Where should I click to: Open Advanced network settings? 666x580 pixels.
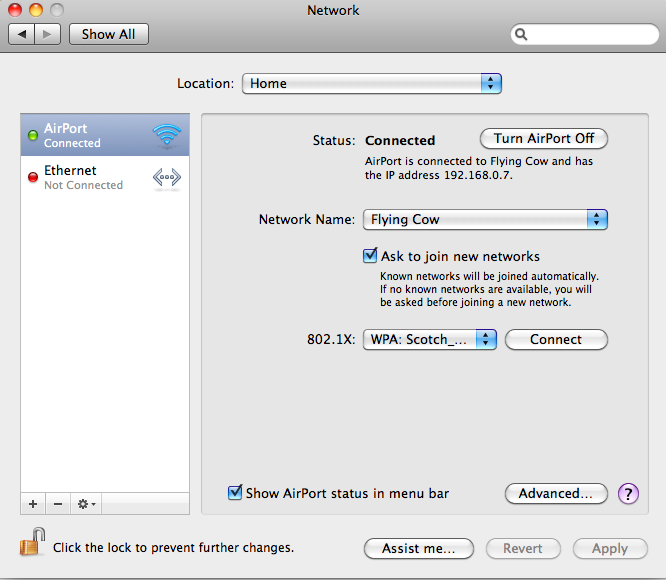(x=556, y=493)
